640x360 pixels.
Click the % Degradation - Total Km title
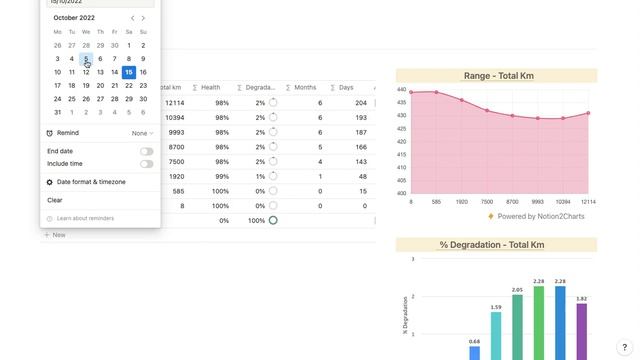(492, 245)
